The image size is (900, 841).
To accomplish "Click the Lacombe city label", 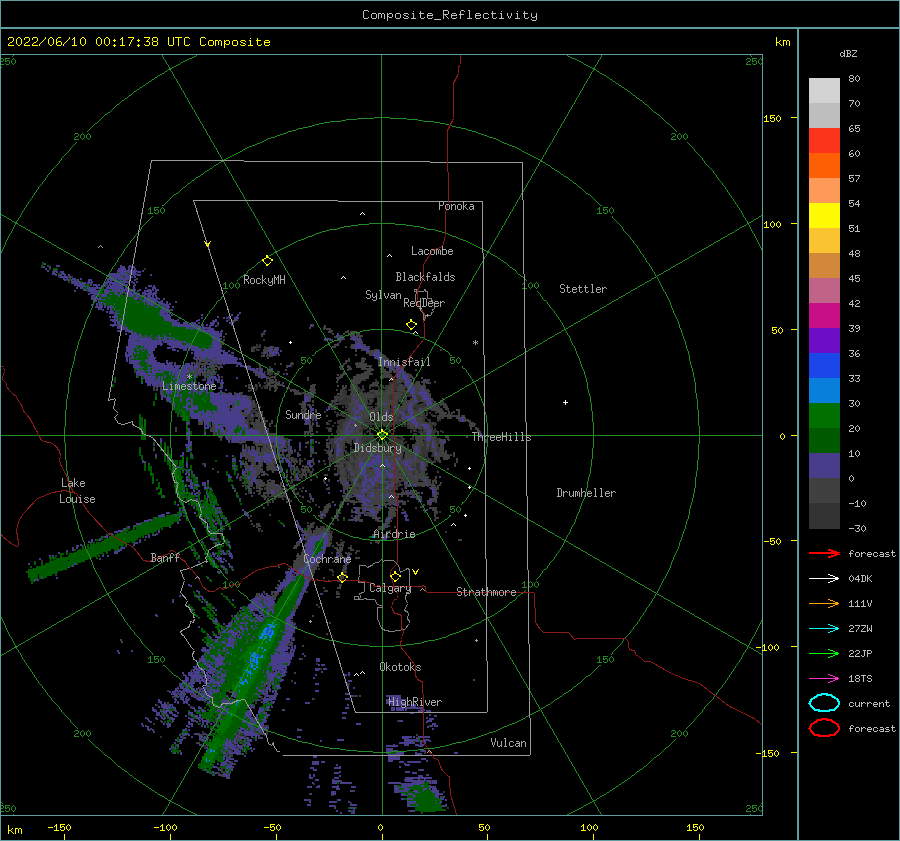I will coord(432,251).
